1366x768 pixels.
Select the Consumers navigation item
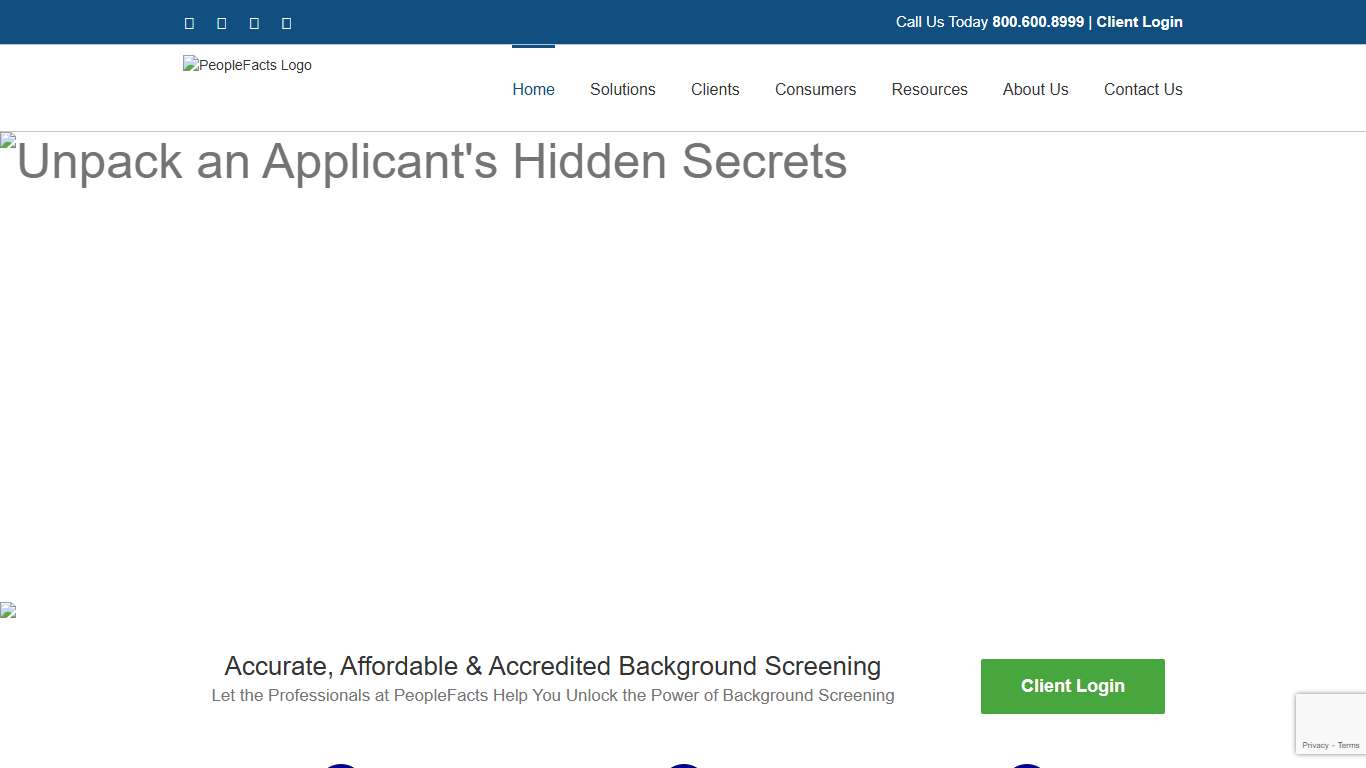[x=815, y=89]
